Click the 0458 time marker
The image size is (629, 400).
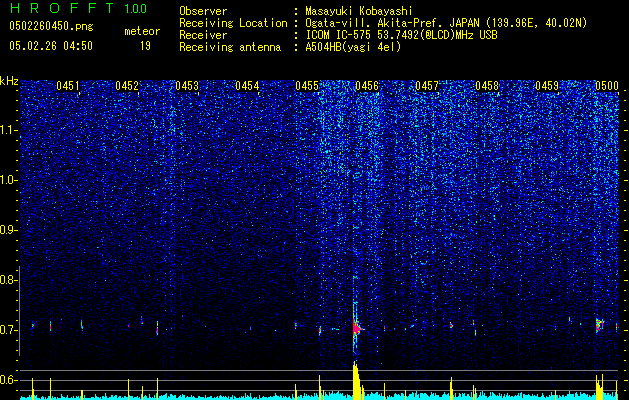[x=487, y=86]
